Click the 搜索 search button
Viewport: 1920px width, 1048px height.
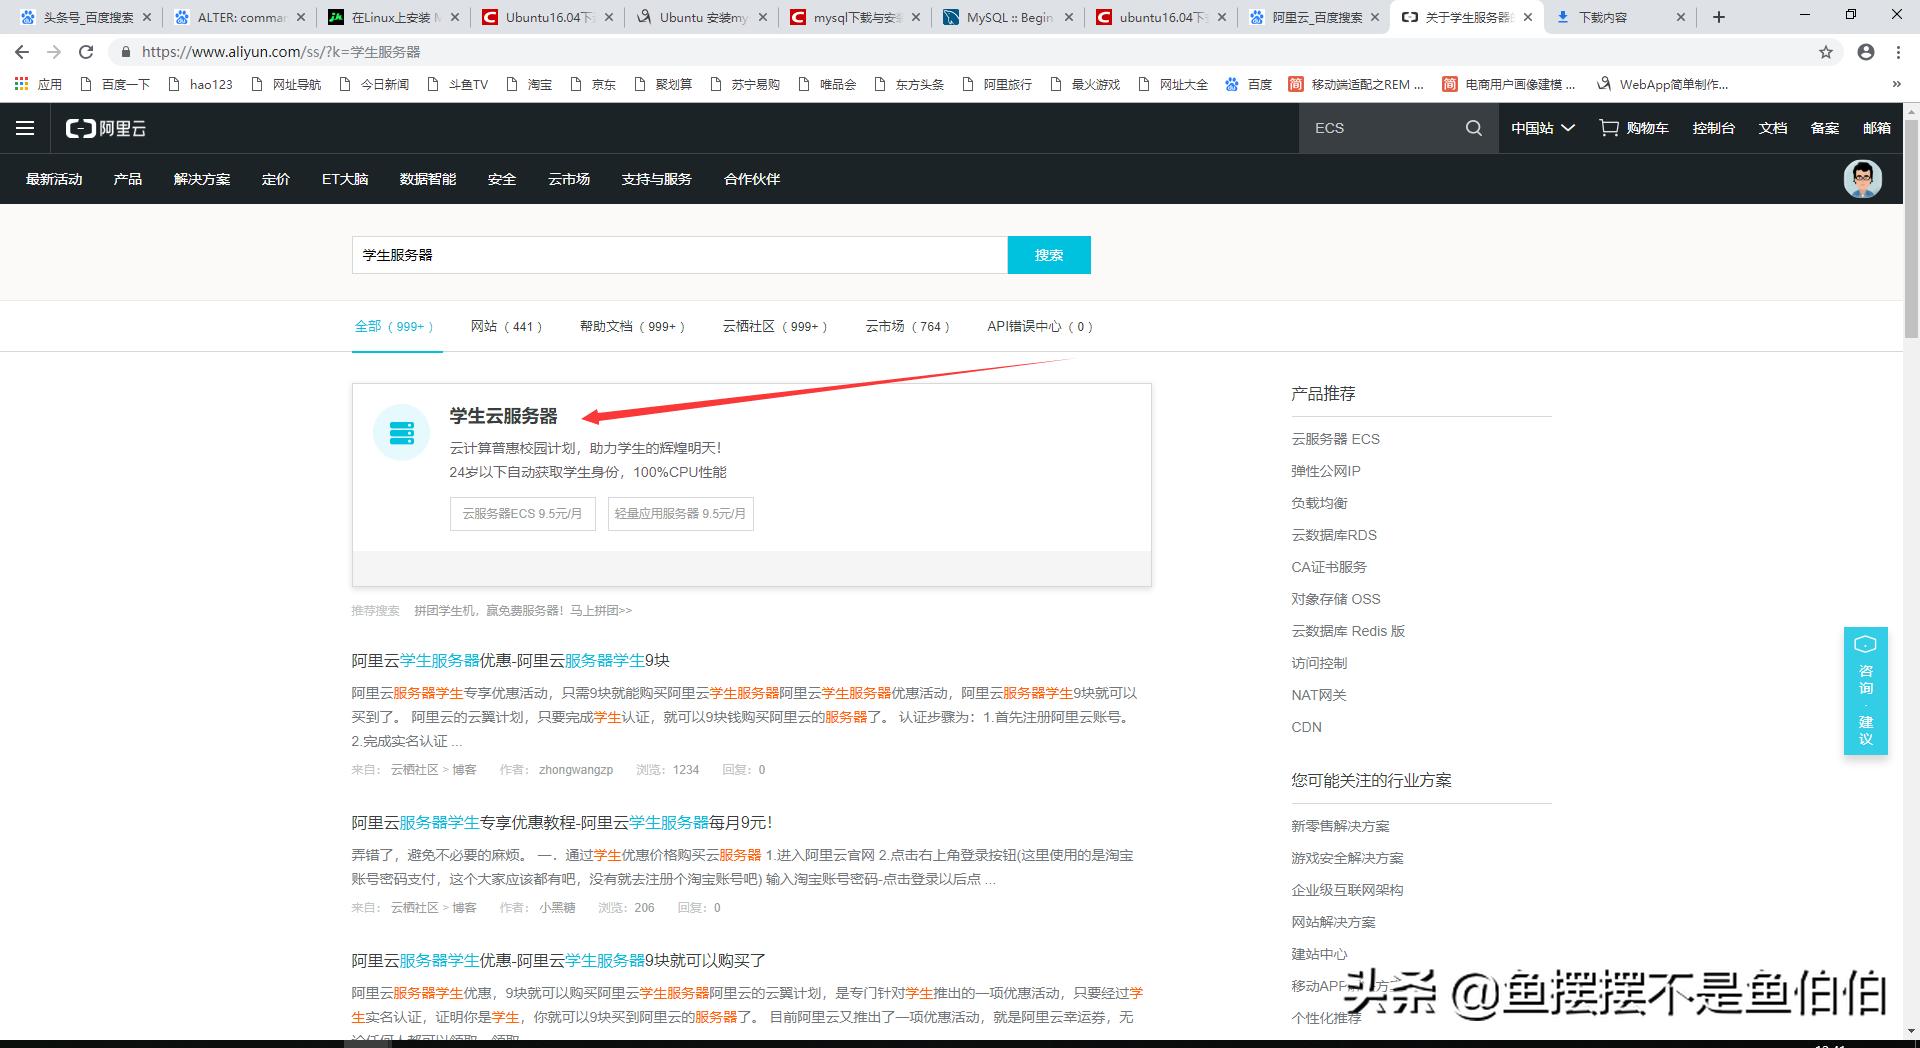click(1049, 255)
